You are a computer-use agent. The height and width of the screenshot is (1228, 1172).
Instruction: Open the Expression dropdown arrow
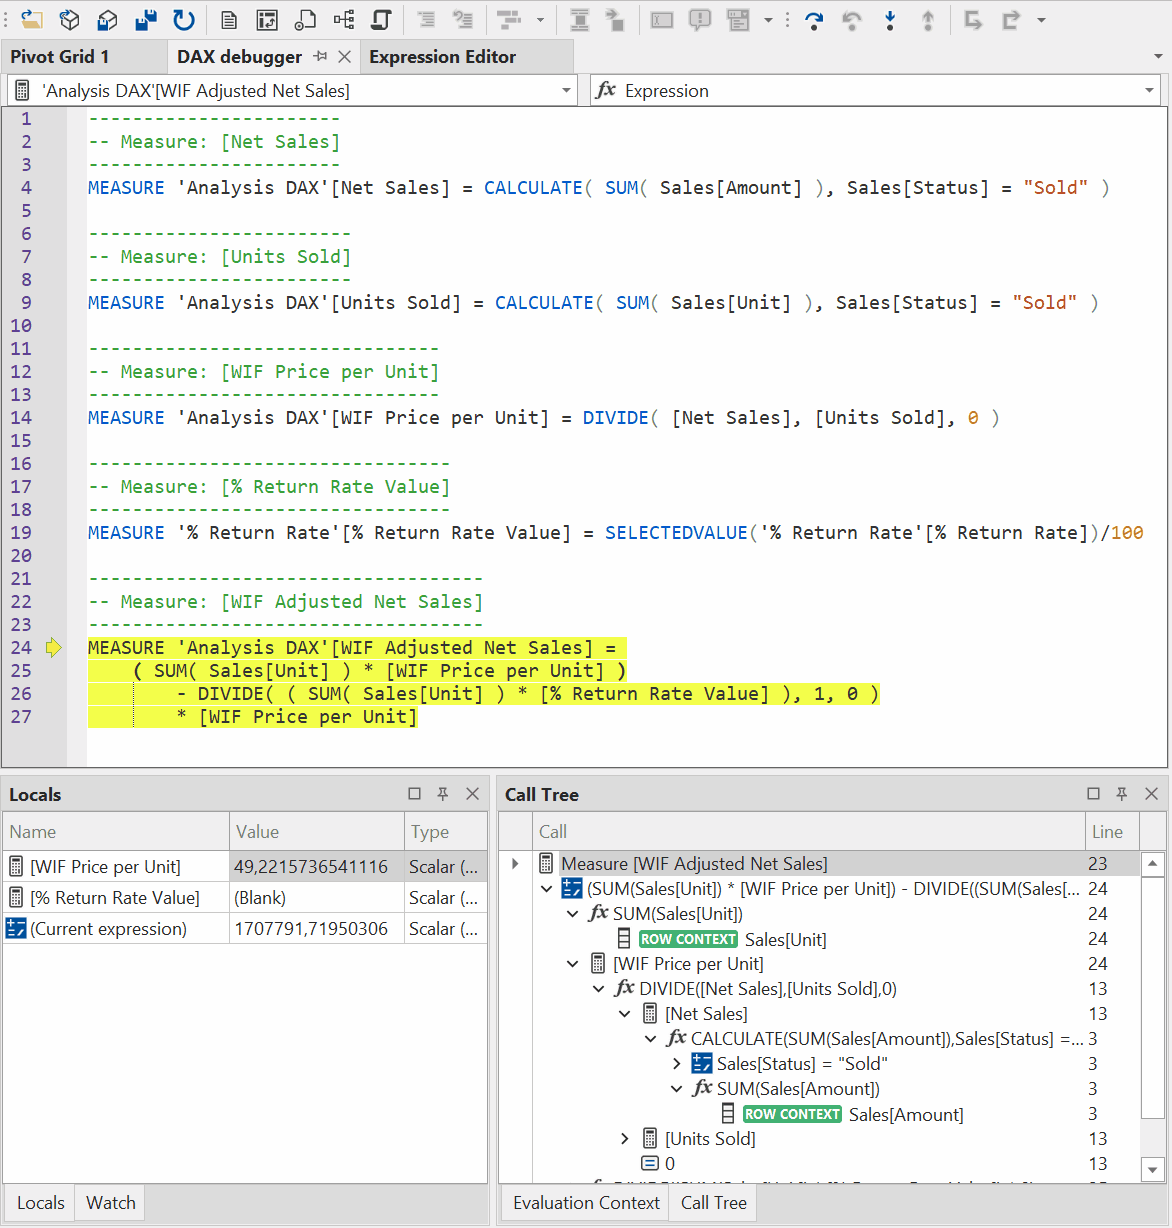(1149, 91)
